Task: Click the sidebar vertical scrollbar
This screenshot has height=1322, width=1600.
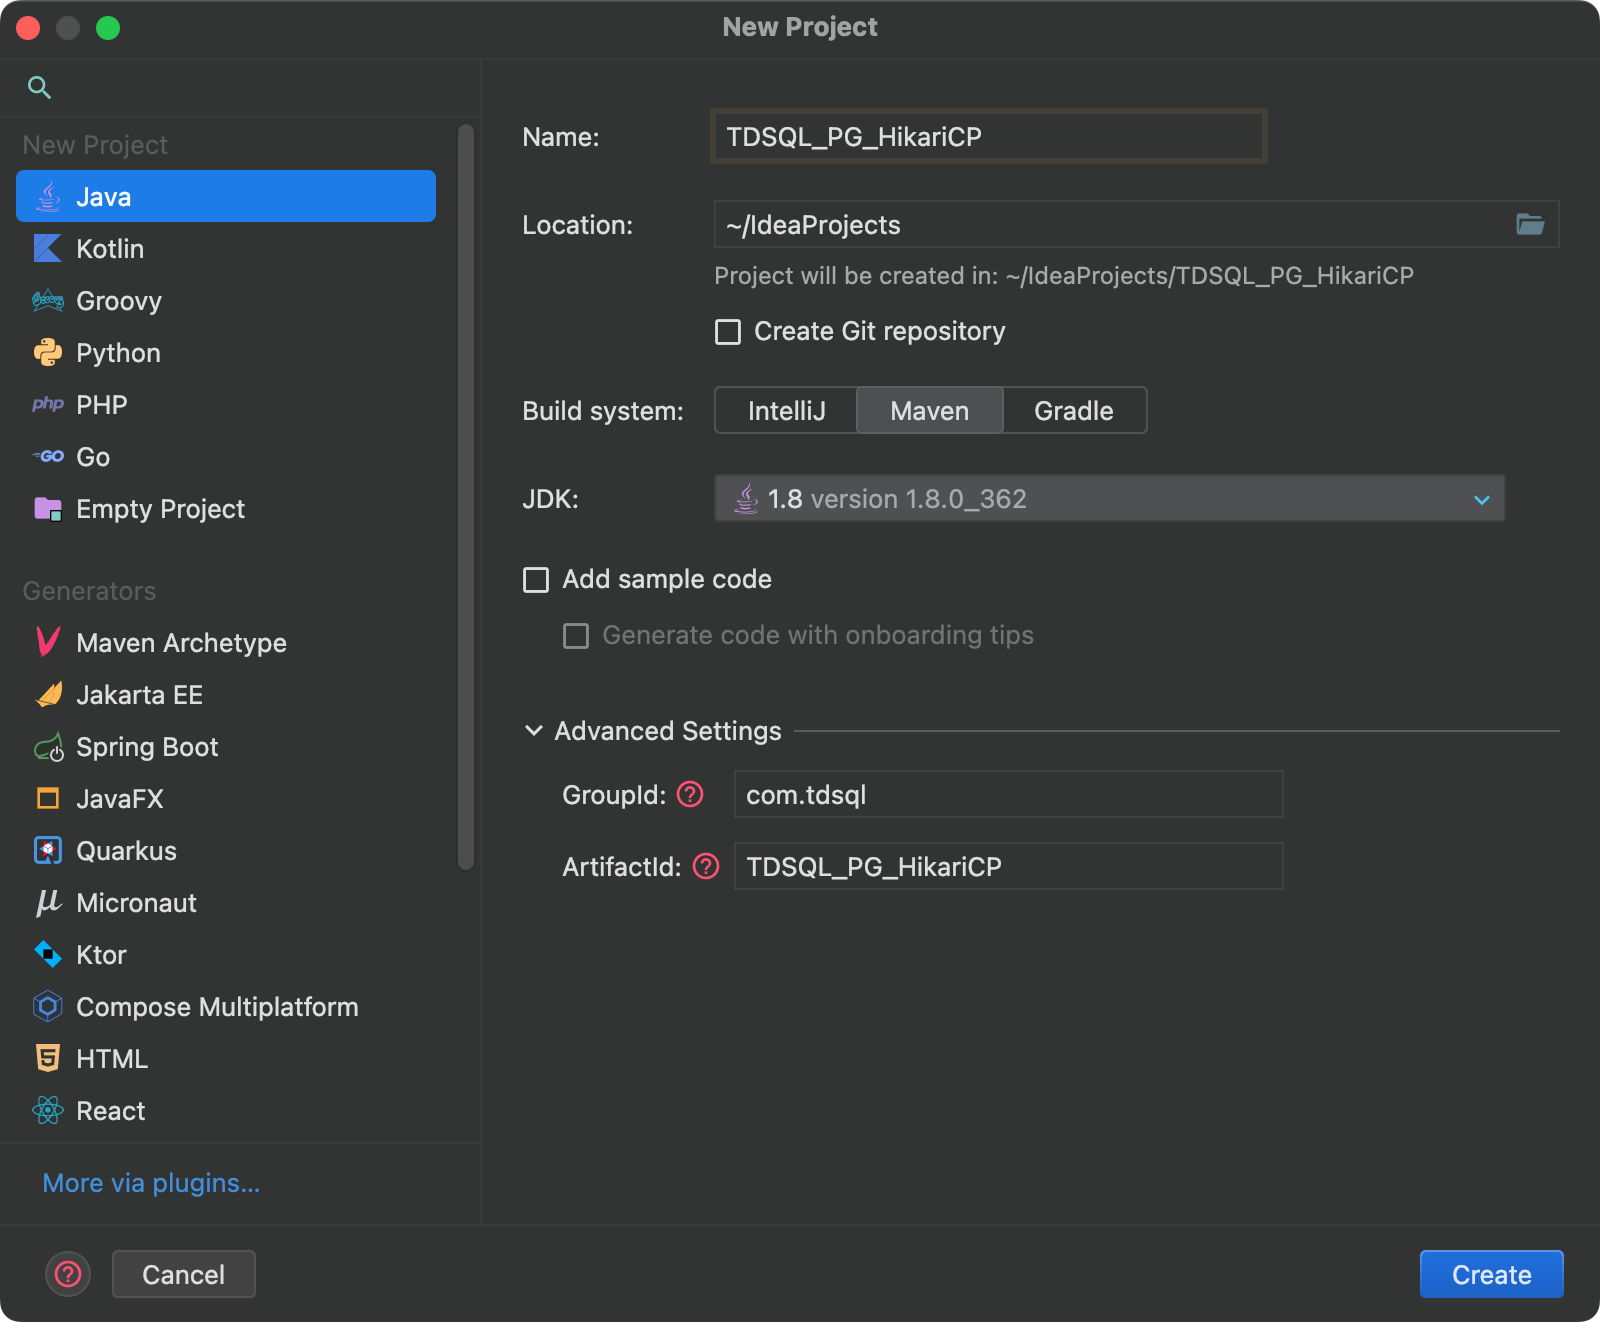Action: click(x=465, y=500)
